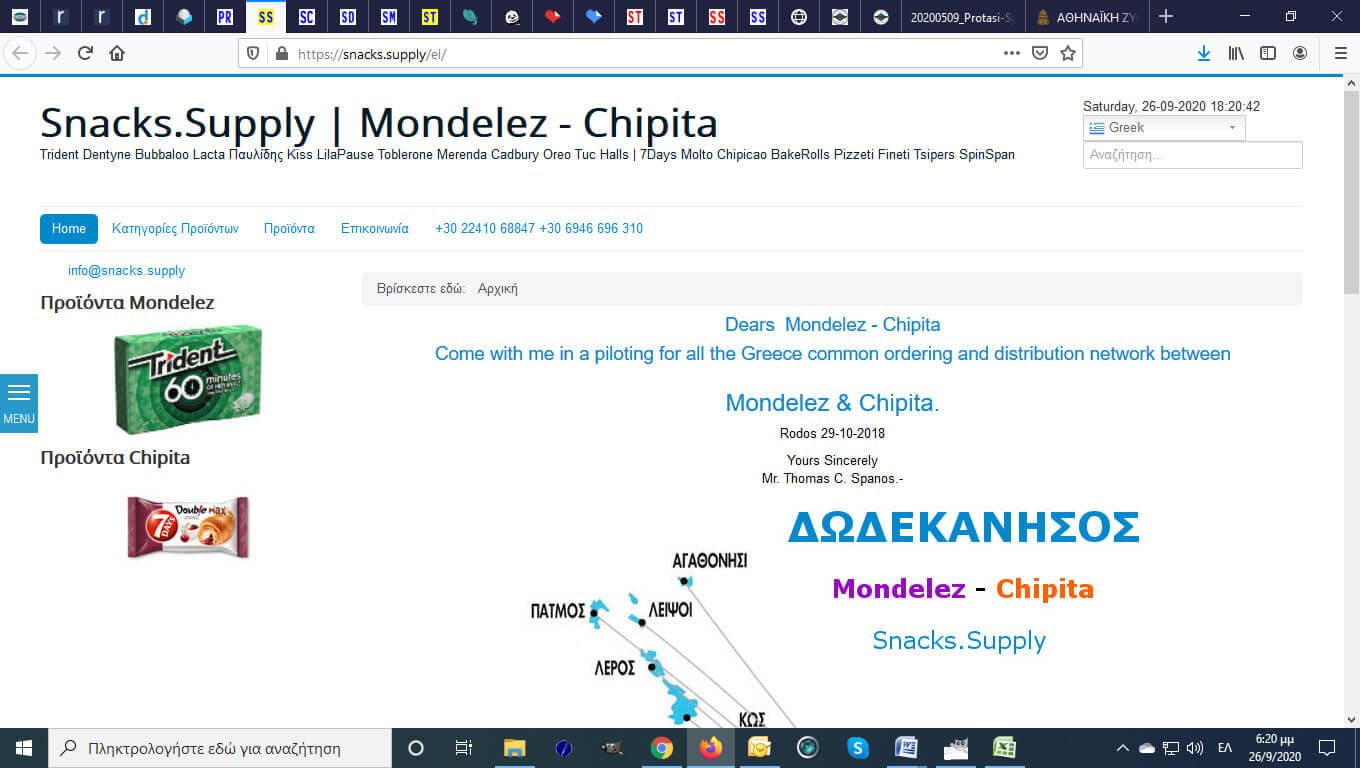Toggle browser sidebar view
The height and width of the screenshot is (768, 1360).
pos(1268,53)
